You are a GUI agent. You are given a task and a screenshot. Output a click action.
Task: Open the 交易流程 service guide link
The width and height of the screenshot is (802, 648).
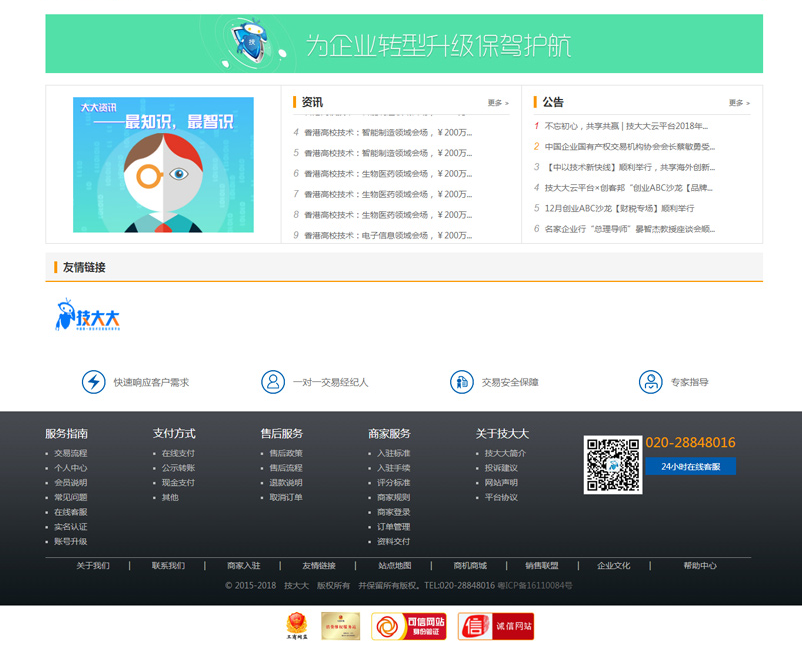[x=70, y=453]
